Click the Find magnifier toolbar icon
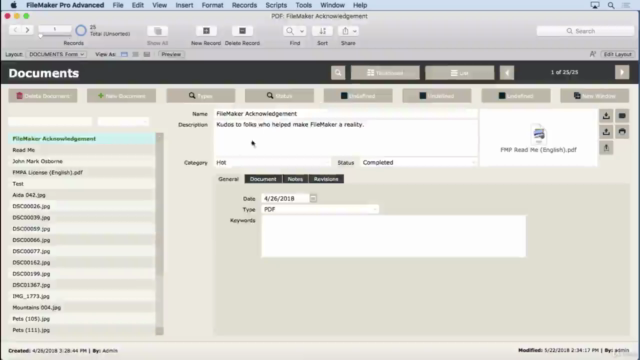This screenshot has width=640, height=360. click(290, 31)
